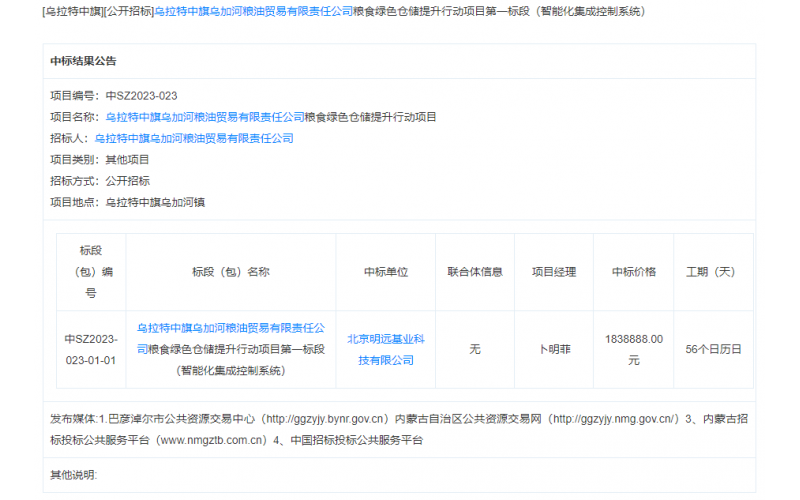Click the 工期（天）column header
This screenshot has width=800, height=500.
pos(710,272)
